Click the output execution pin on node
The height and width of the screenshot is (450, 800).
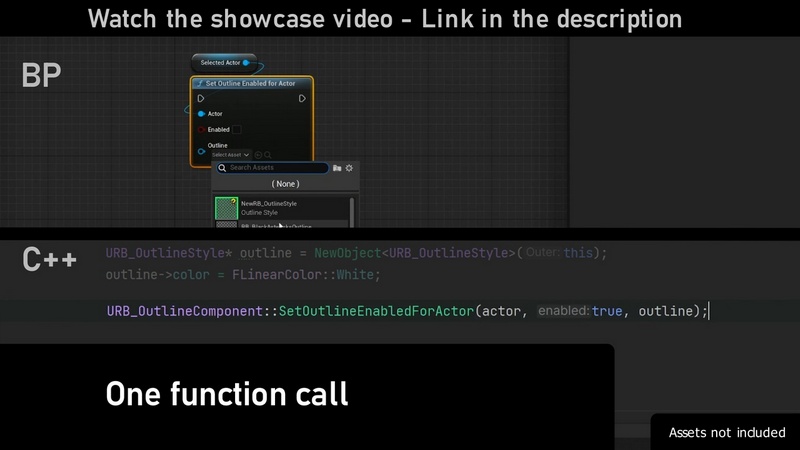coord(303,98)
